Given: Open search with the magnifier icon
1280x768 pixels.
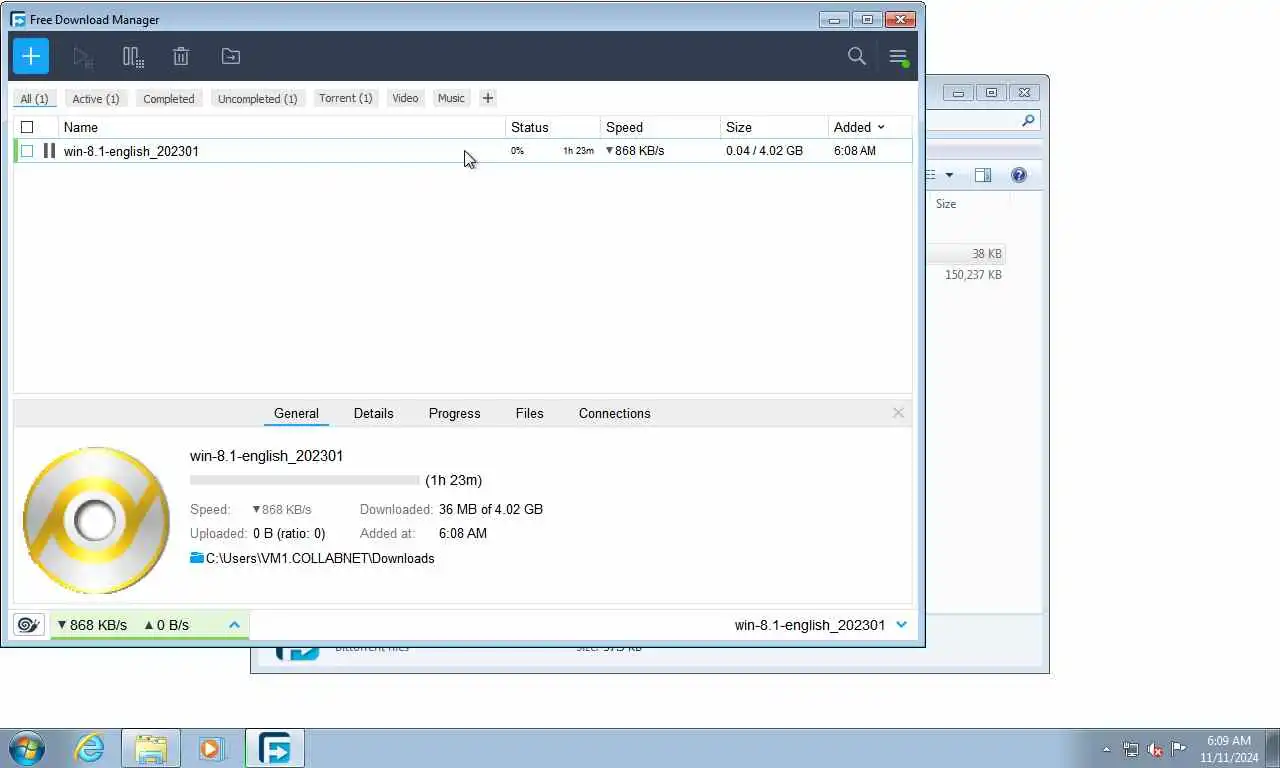Looking at the screenshot, I should [857, 56].
